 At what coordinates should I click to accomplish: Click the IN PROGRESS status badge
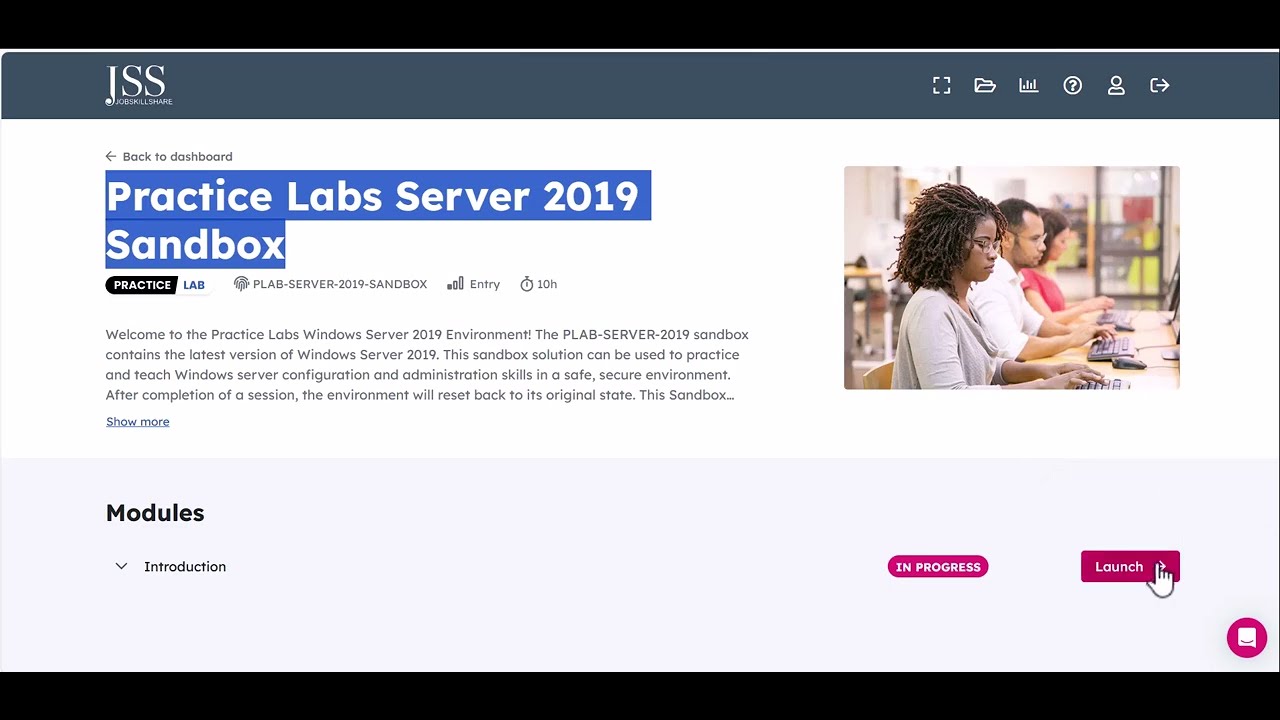(x=938, y=567)
